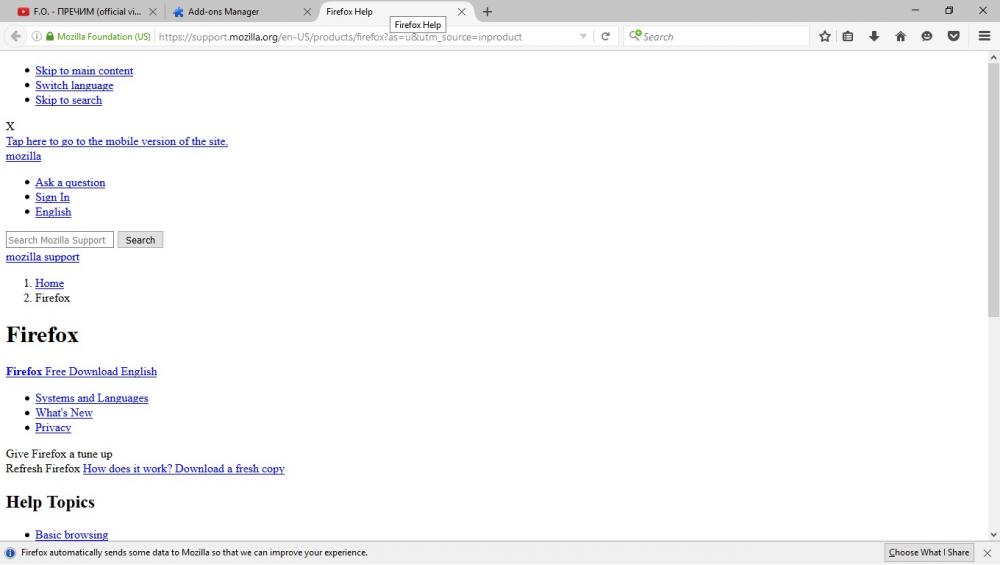The width and height of the screenshot is (1000, 565).
Task: Click the back arrow navigation button
Action: 15,36
